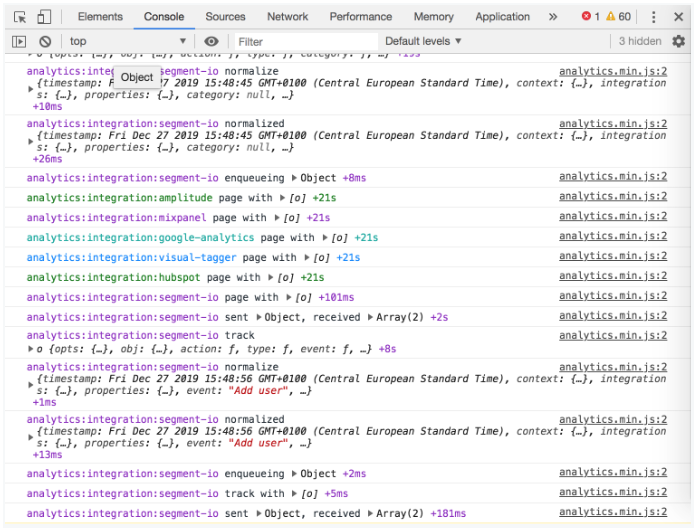Show more tabs via the double chevron
The image size is (696, 531).
pos(553,17)
